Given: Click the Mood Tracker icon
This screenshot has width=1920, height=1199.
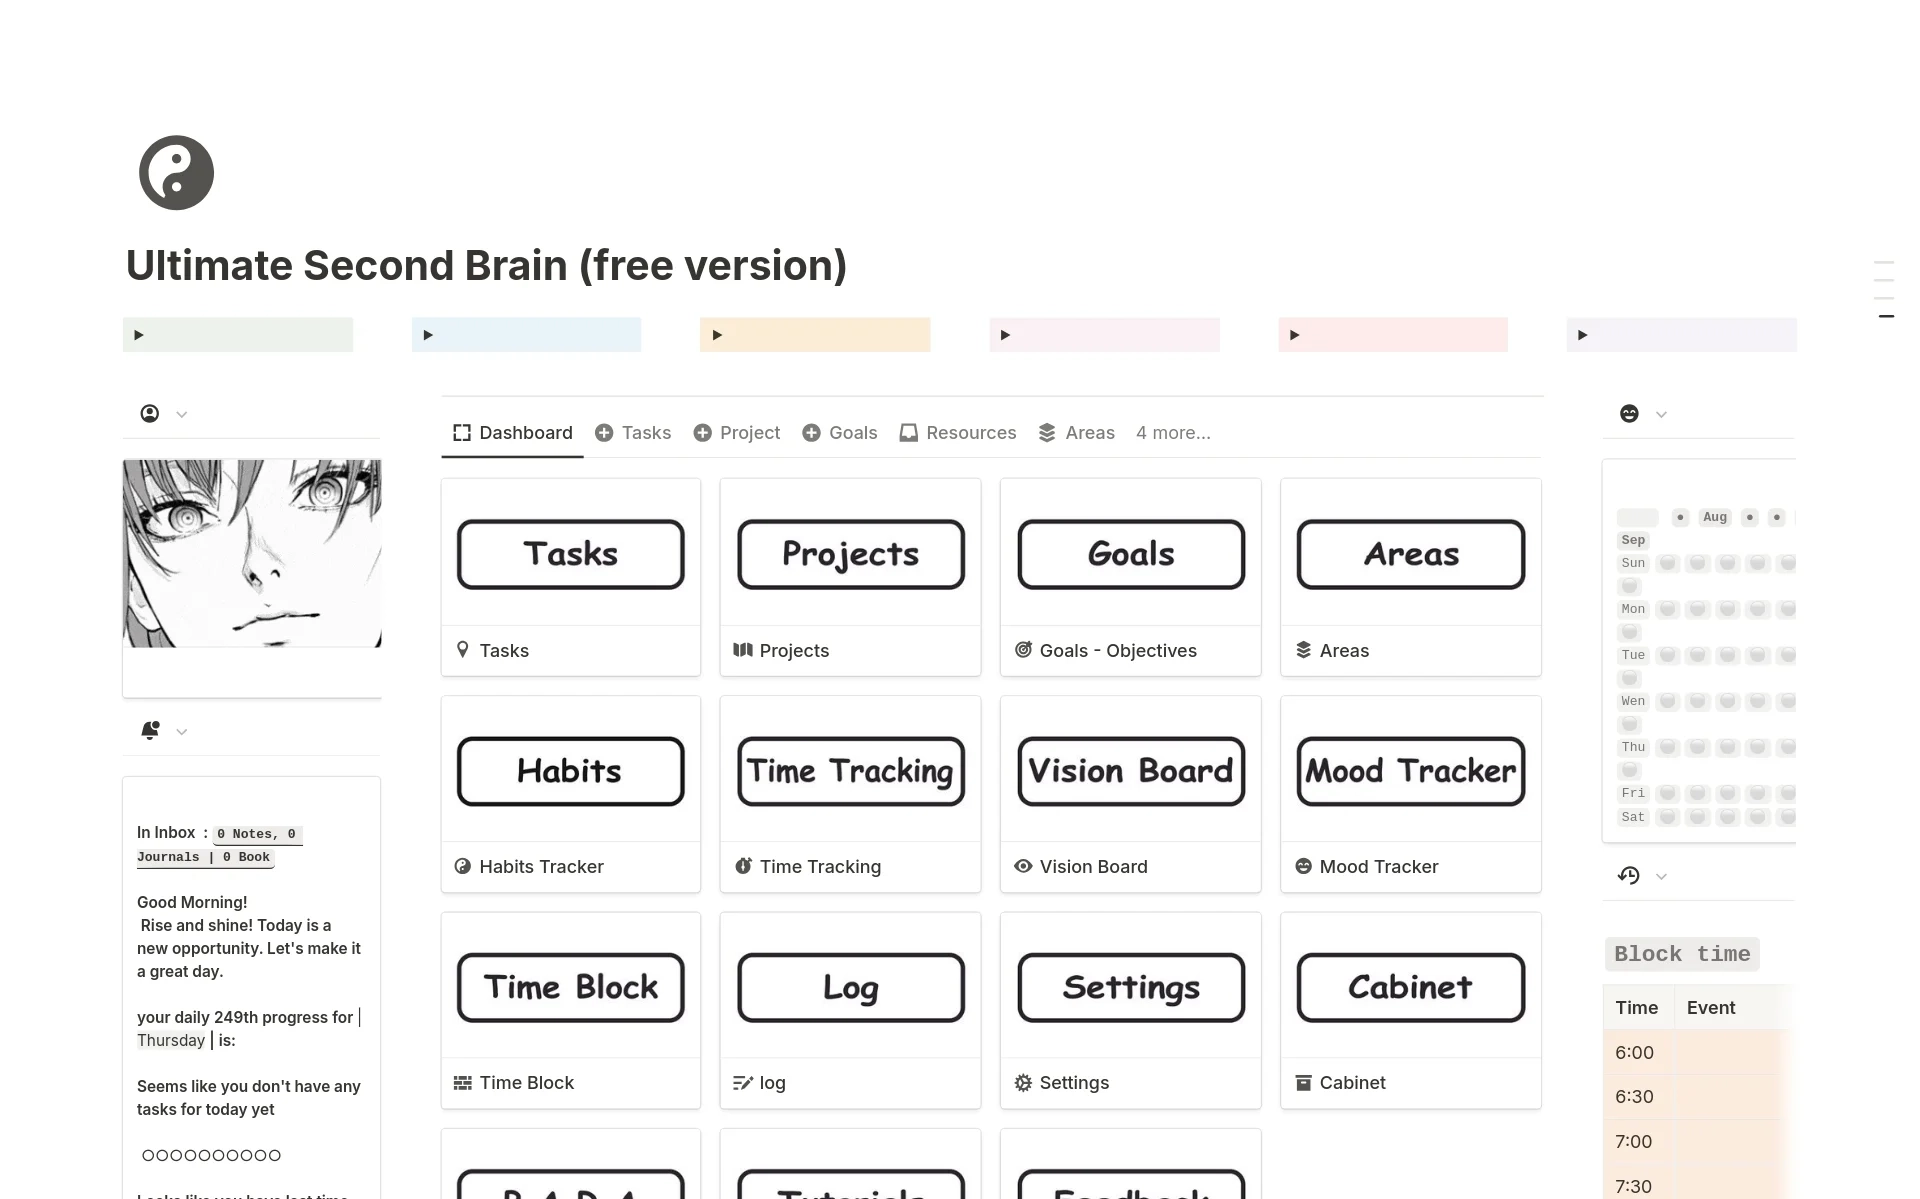Looking at the screenshot, I should coord(1304,866).
